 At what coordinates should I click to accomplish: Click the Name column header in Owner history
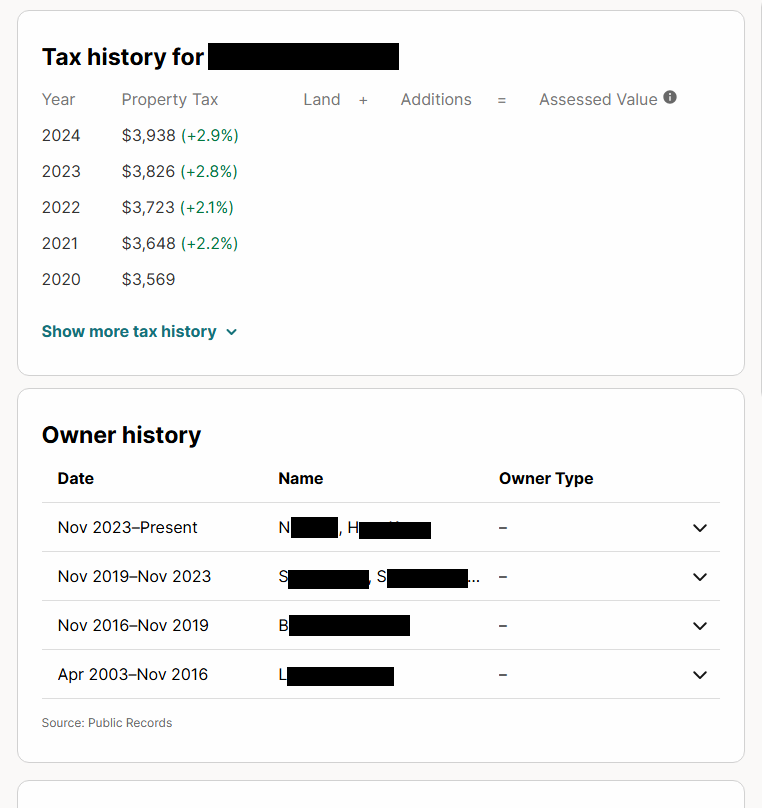click(x=301, y=479)
